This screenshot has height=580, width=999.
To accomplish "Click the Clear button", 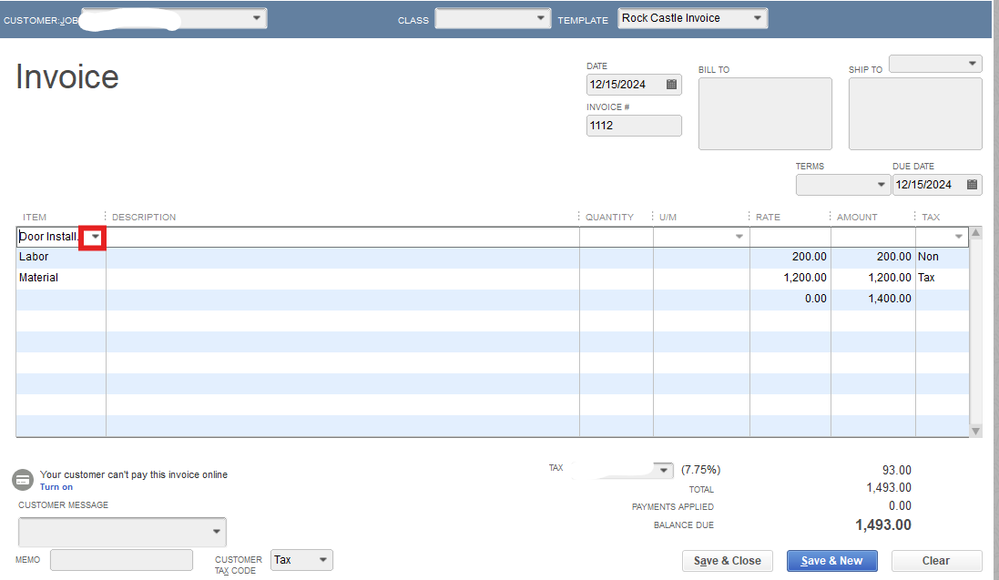I will [936, 561].
